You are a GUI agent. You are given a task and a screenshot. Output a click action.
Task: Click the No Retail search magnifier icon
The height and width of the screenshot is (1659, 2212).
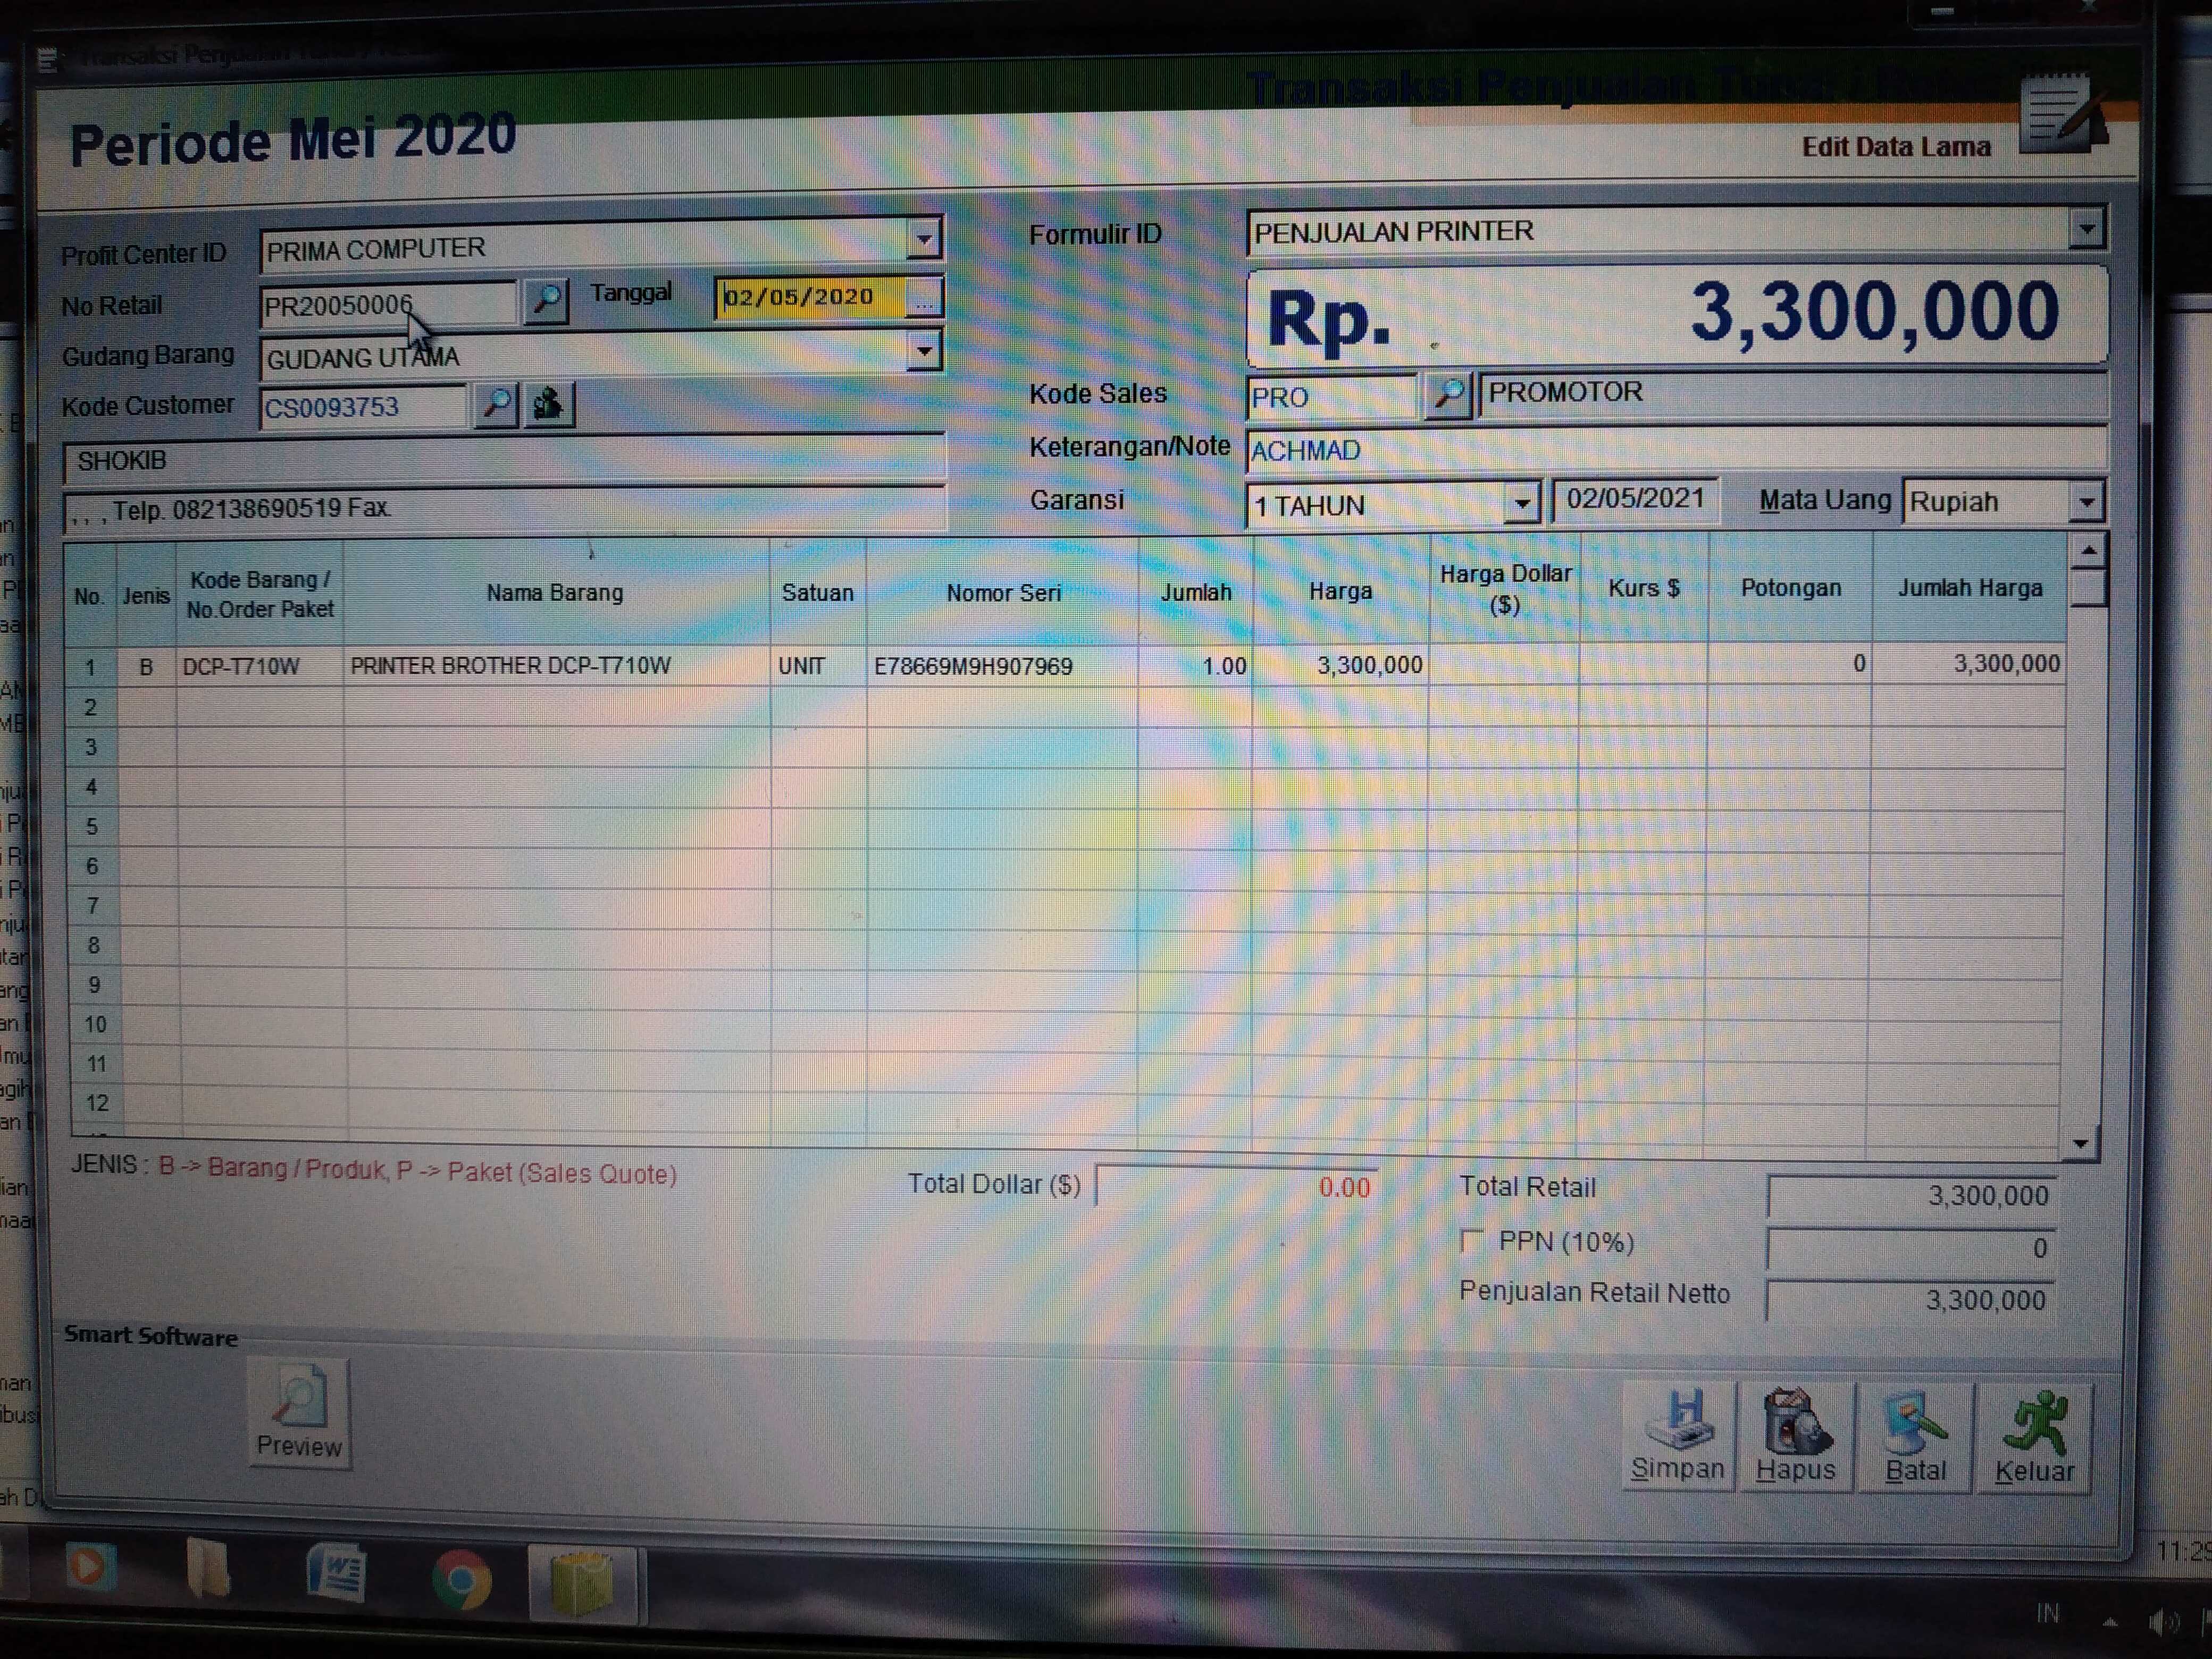pyautogui.click(x=546, y=300)
